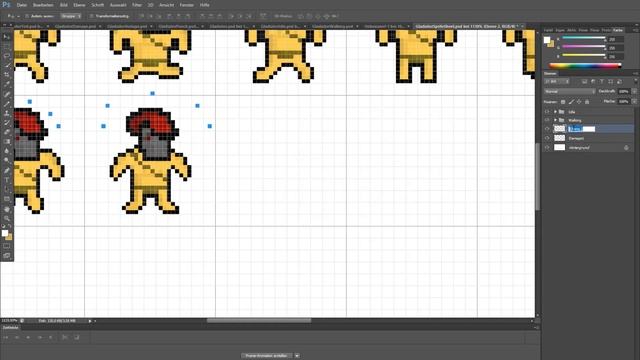640x360 pixels.
Task: Select the Gradient tool
Action: point(7,141)
